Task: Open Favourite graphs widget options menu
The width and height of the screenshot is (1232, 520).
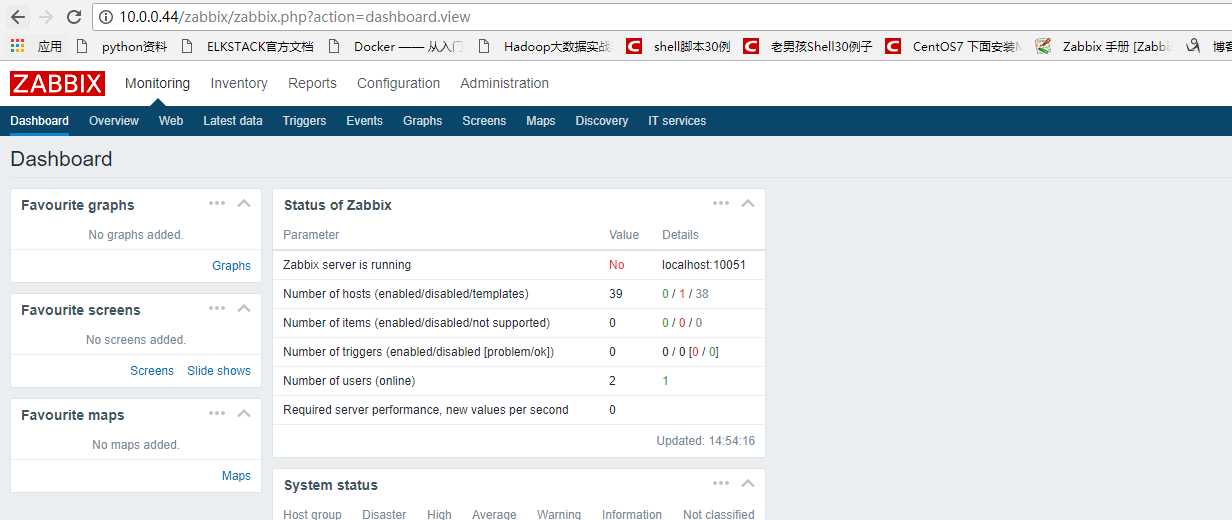Action: [x=217, y=203]
